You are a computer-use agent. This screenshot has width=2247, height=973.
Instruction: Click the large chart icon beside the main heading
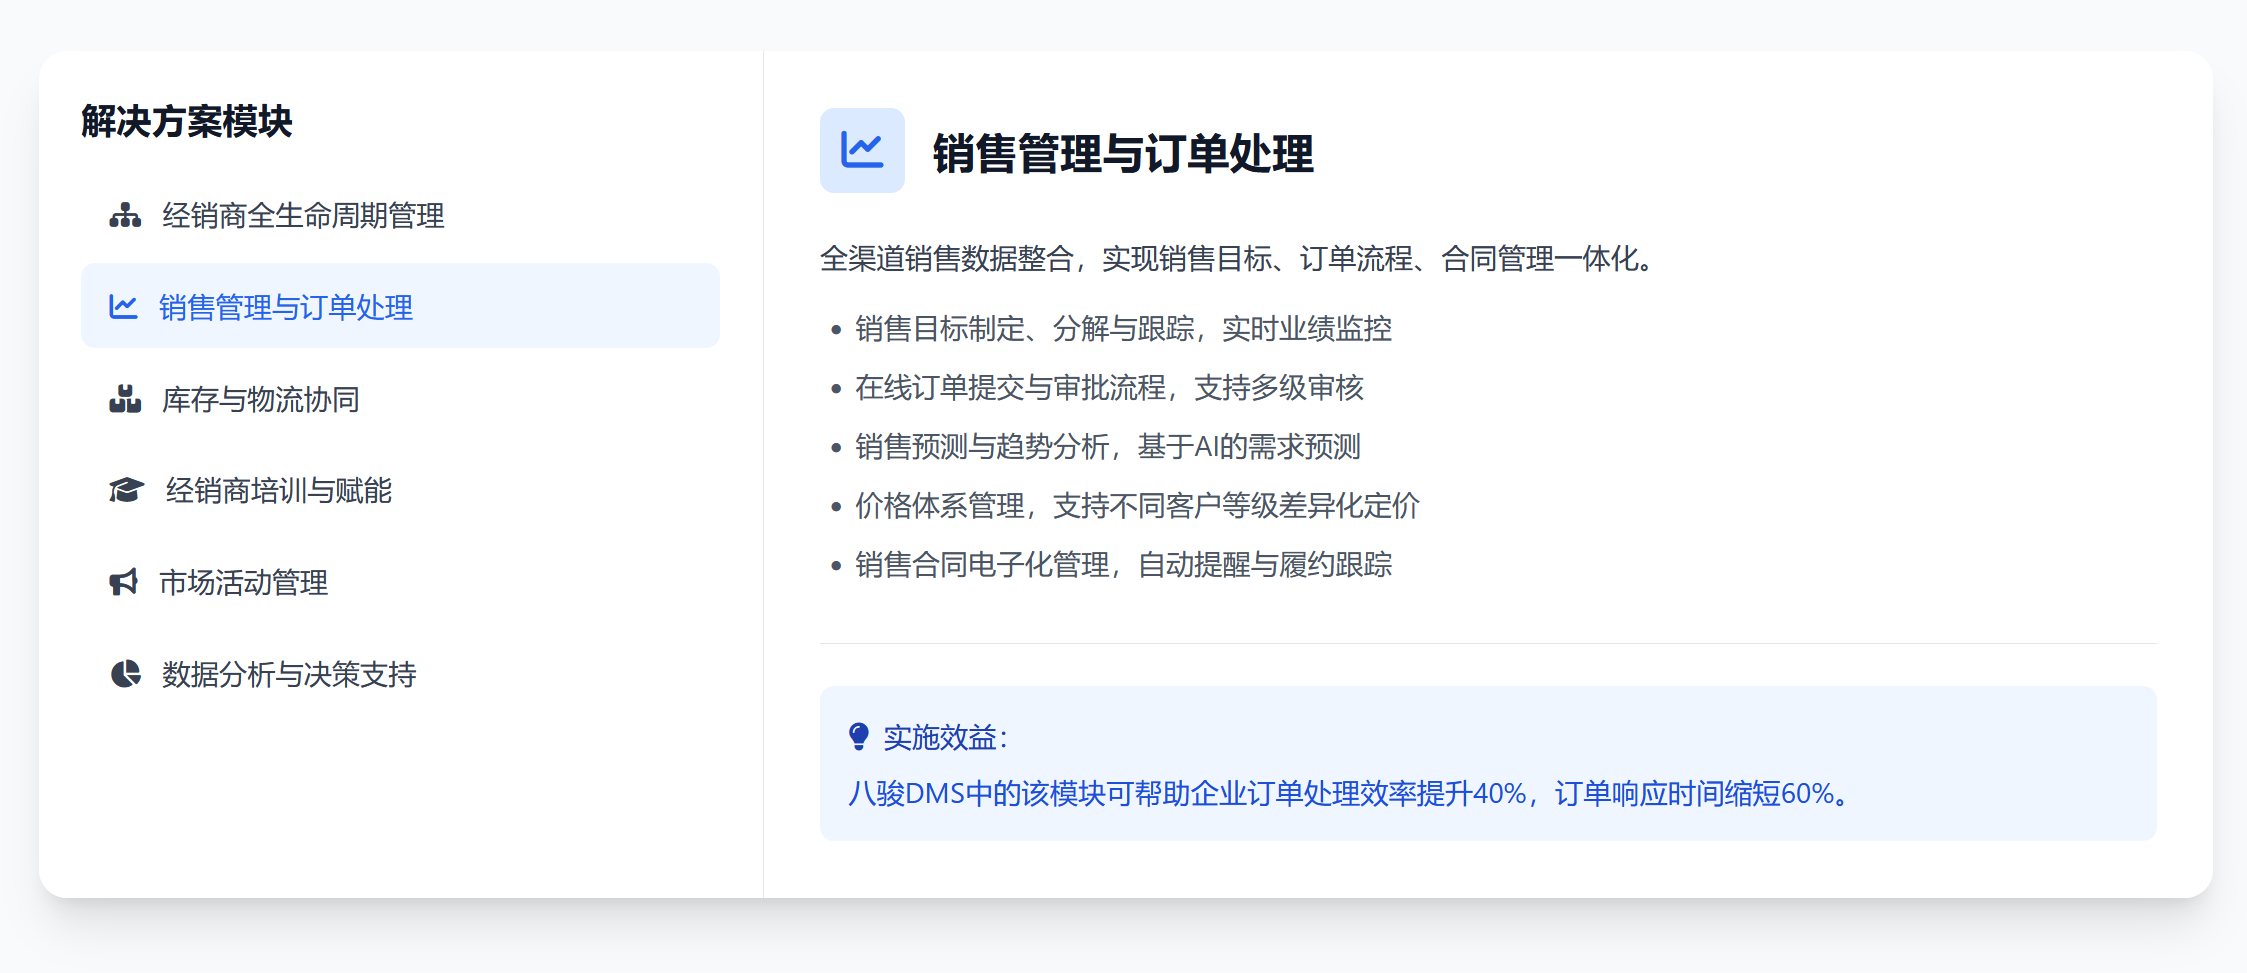point(861,151)
